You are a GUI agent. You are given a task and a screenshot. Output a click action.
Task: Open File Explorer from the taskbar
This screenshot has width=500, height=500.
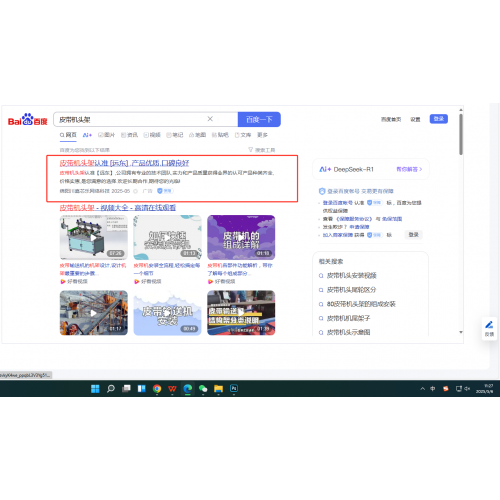point(219,389)
